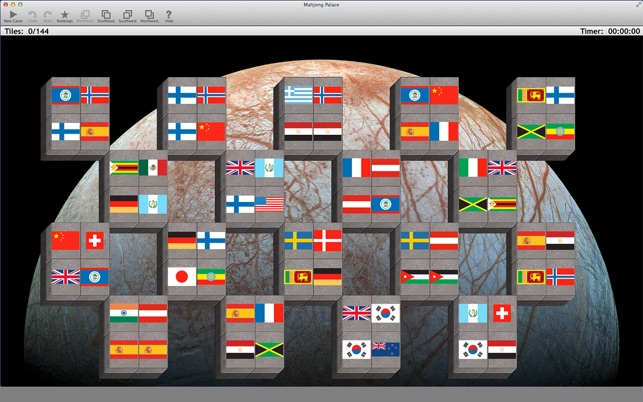Select the New Zealand flag tile
643x402 pixels.
coord(386,349)
